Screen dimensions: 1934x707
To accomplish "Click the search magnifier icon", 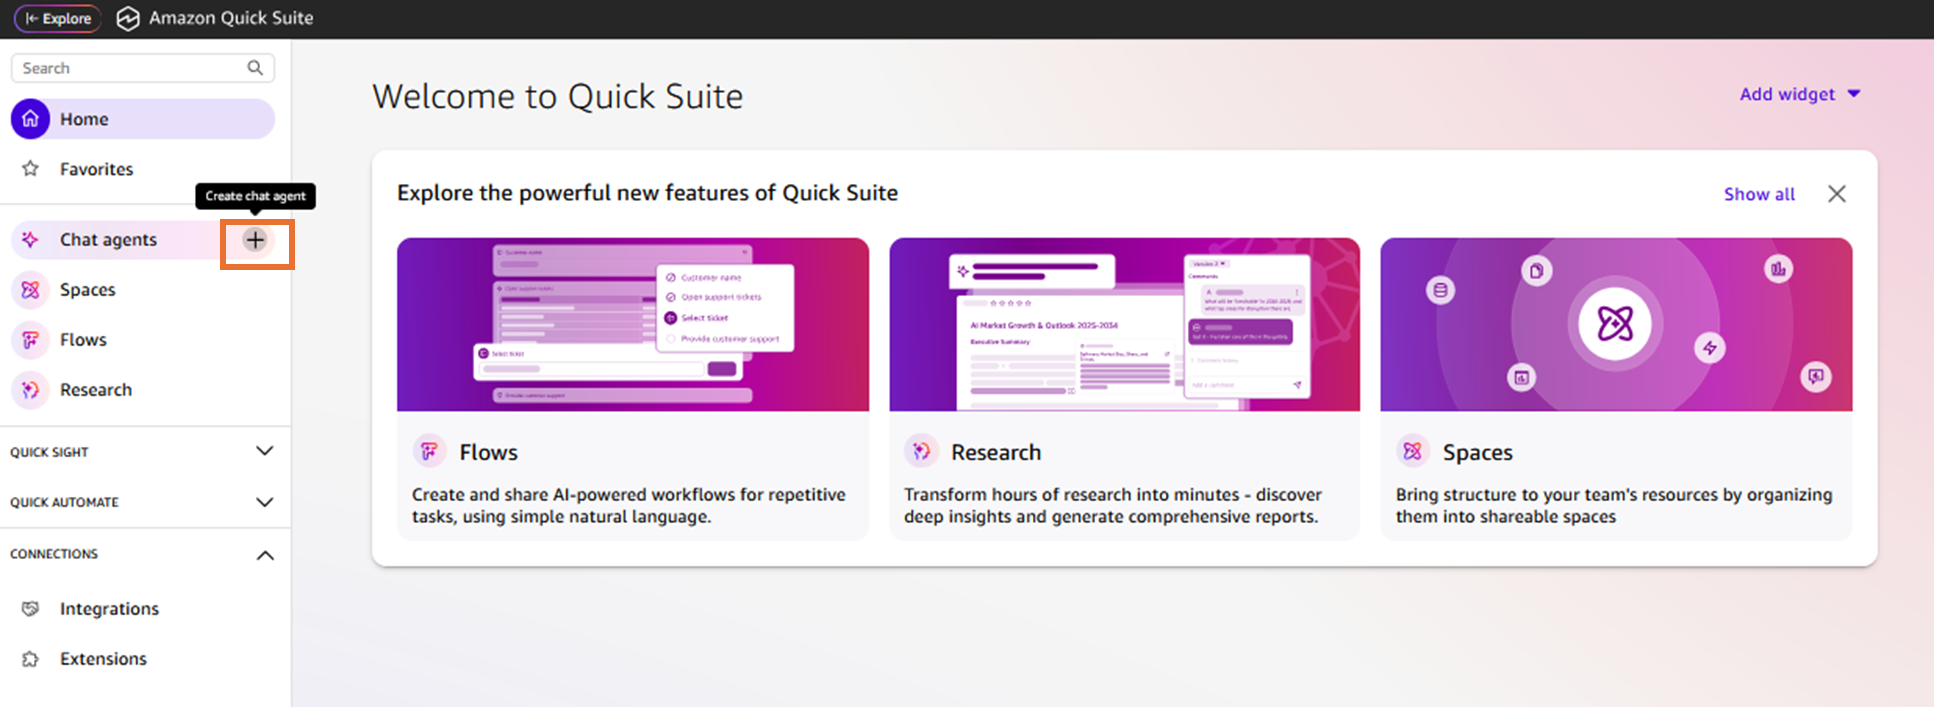I will tap(255, 68).
